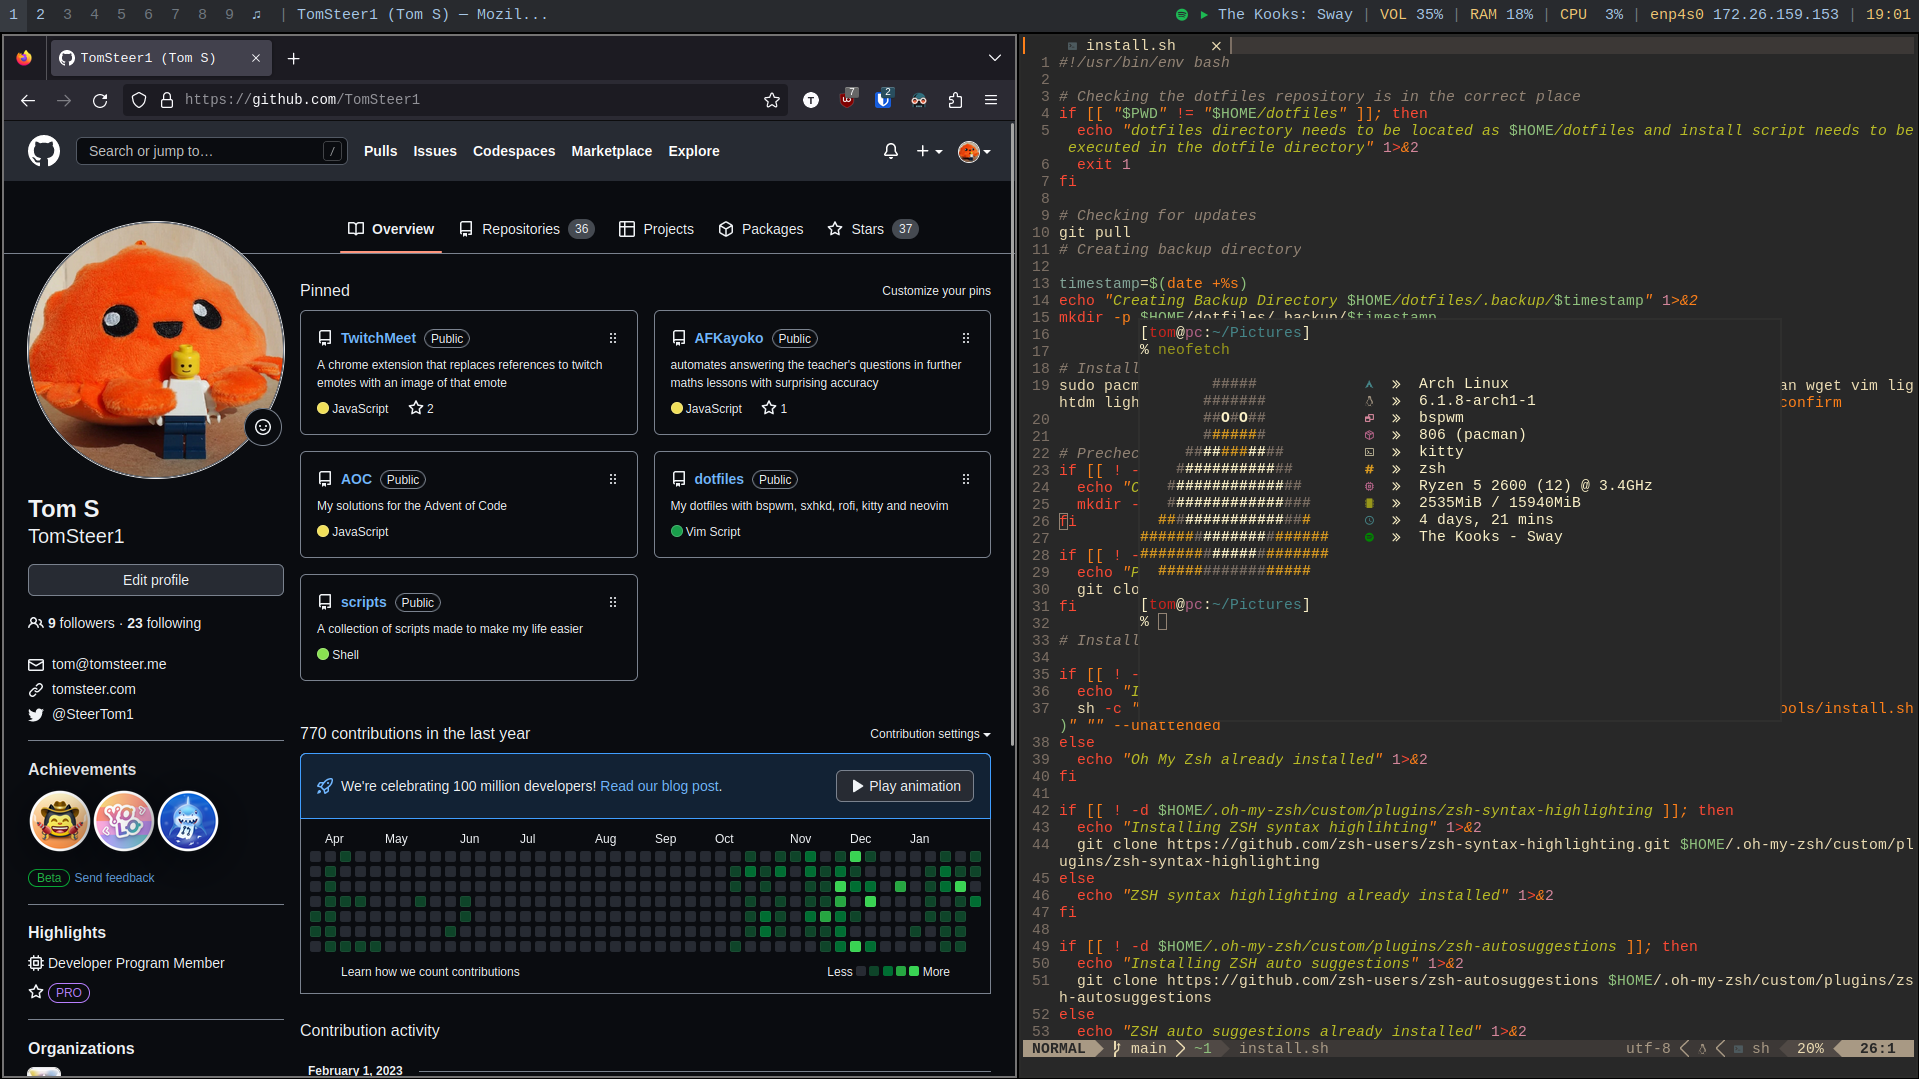The height and width of the screenshot is (1079, 1919).
Task: View stargazers of TwitchMeet repository
Action: [421, 408]
